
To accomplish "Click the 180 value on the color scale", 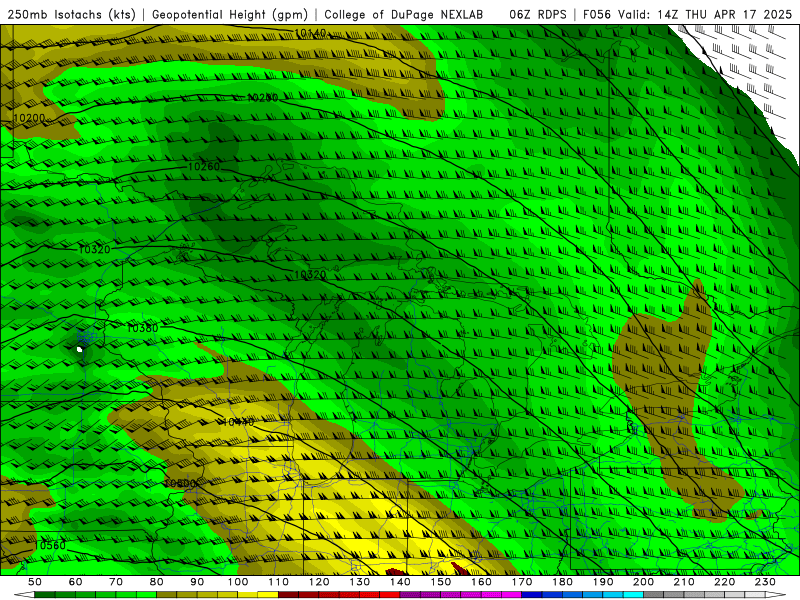I will pyautogui.click(x=562, y=582).
